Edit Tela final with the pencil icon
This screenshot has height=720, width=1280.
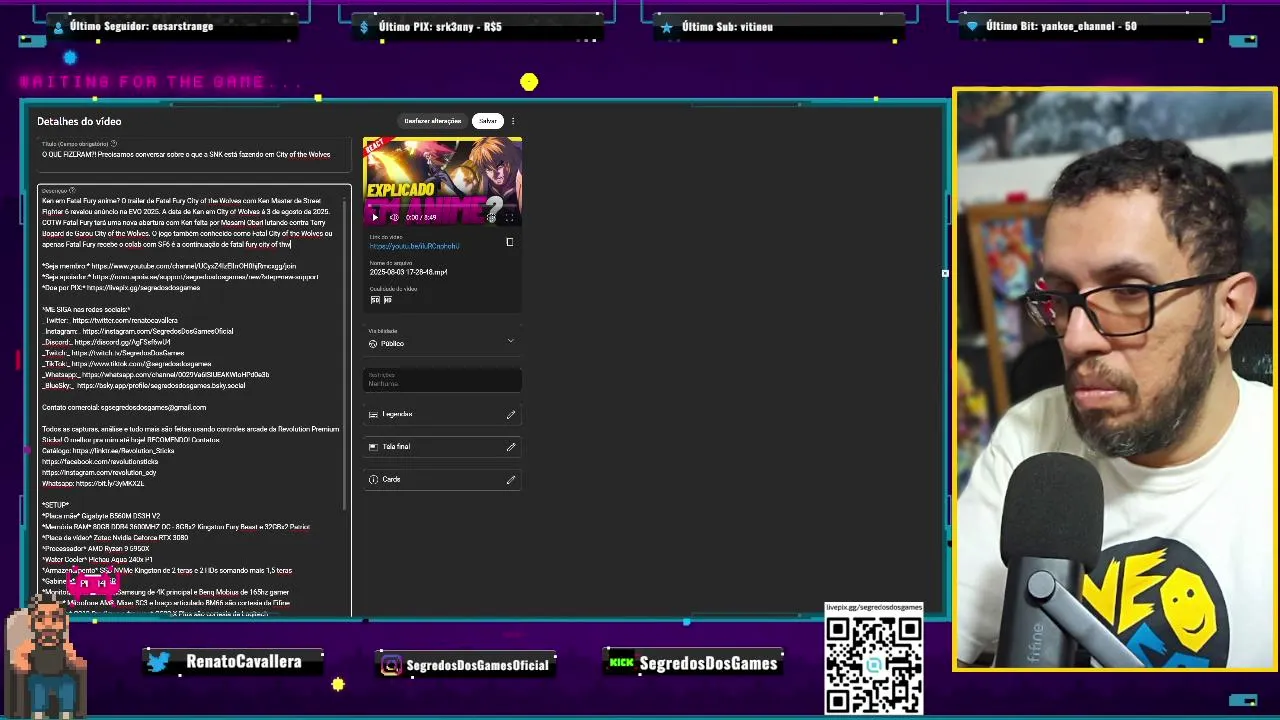(x=511, y=447)
